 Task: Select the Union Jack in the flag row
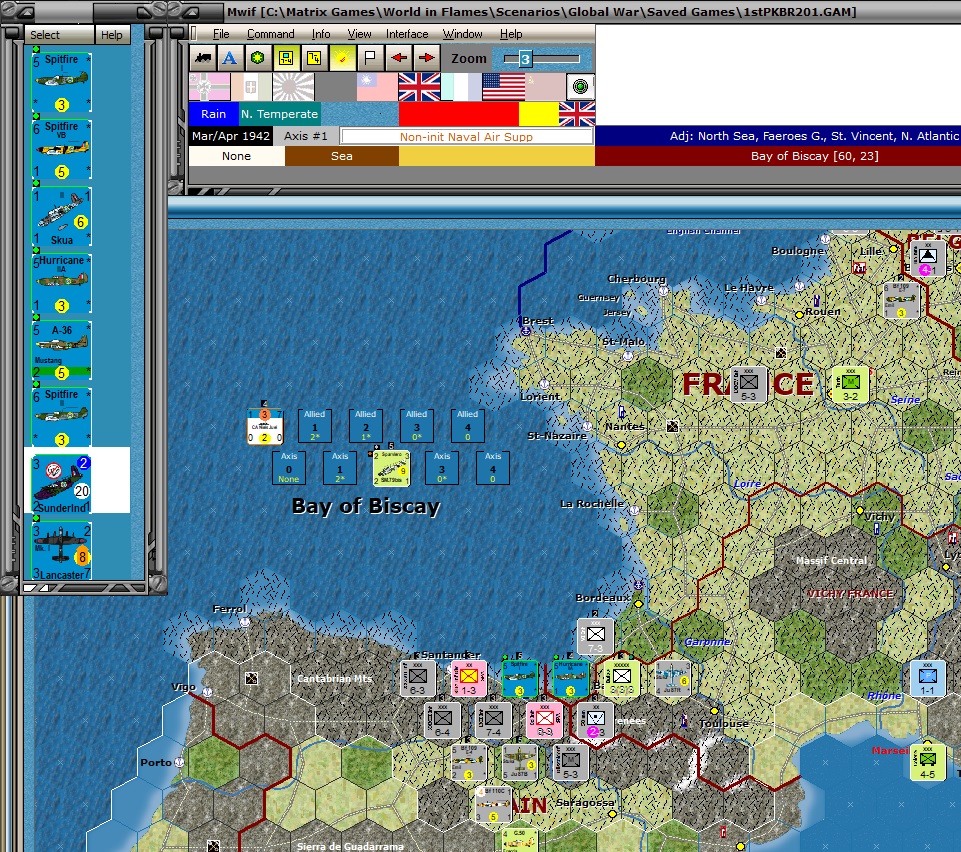coord(419,87)
